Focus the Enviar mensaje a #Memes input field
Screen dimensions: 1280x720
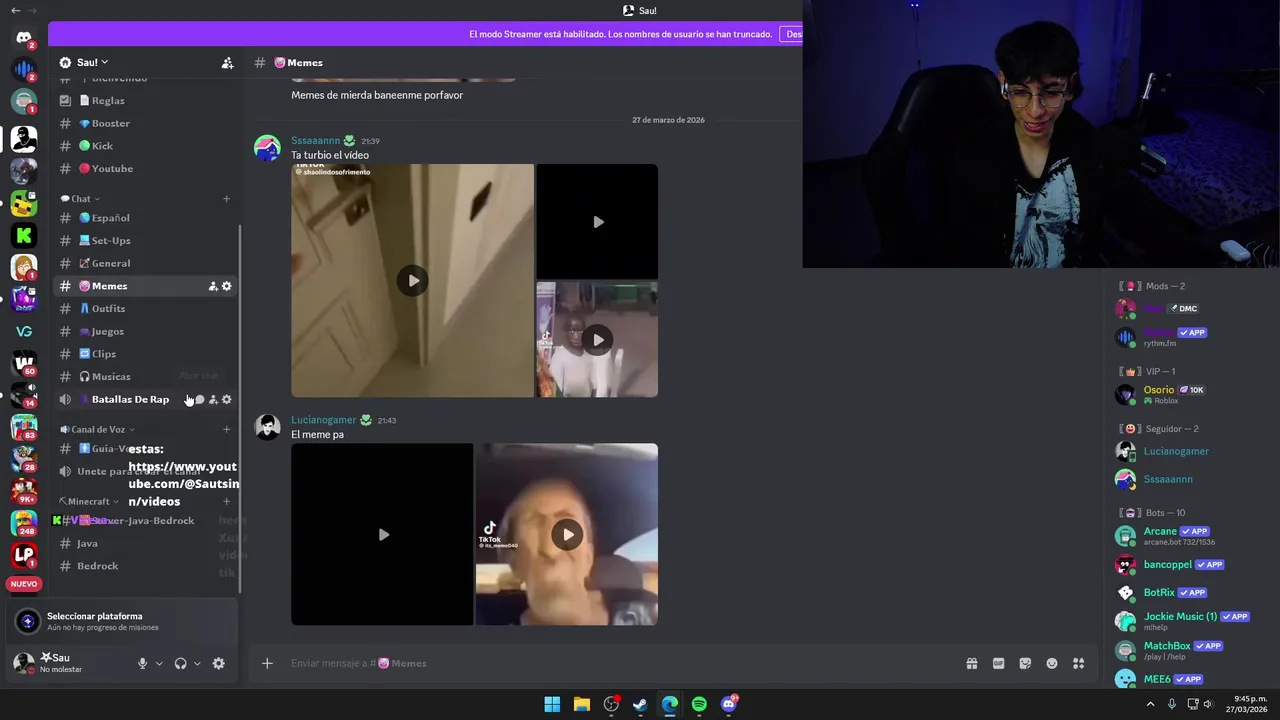click(x=620, y=663)
